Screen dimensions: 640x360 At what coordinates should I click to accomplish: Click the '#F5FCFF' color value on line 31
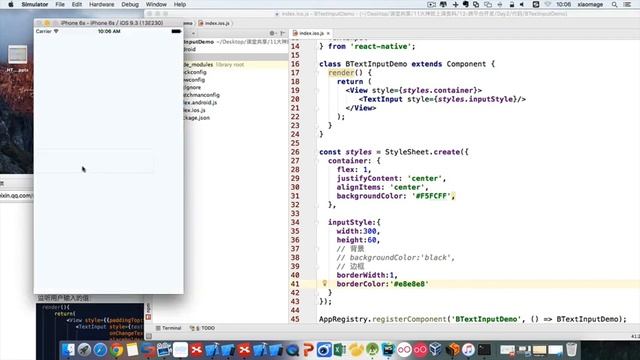click(x=432, y=196)
